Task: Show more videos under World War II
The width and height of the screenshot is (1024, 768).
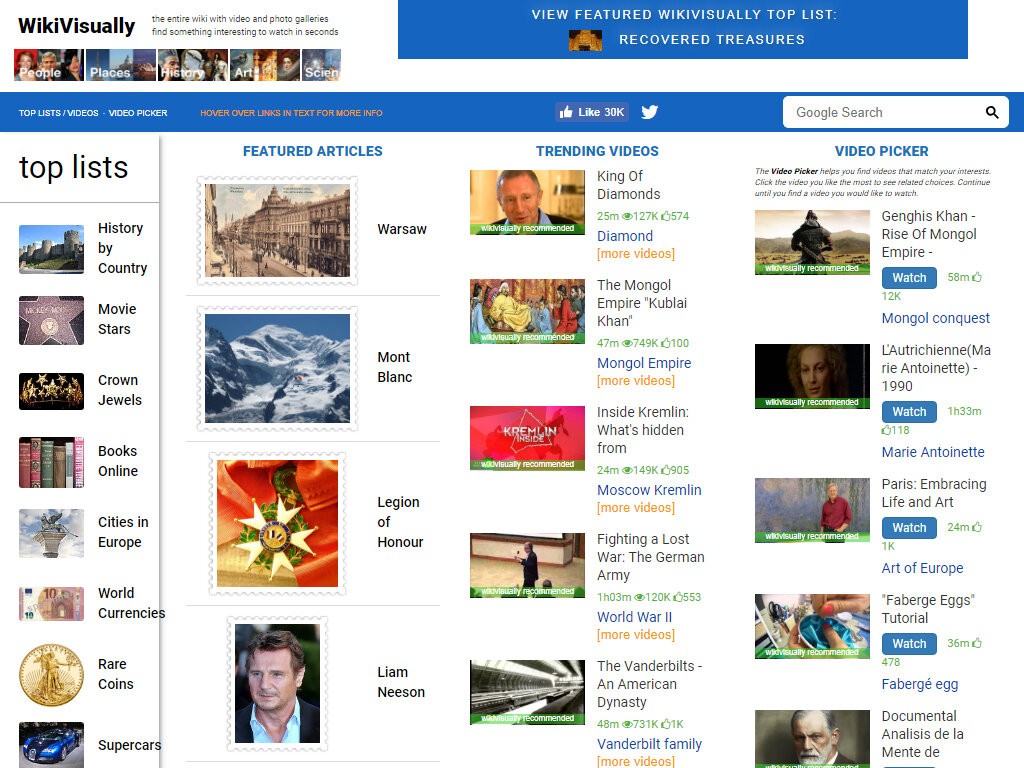Action: (636, 635)
